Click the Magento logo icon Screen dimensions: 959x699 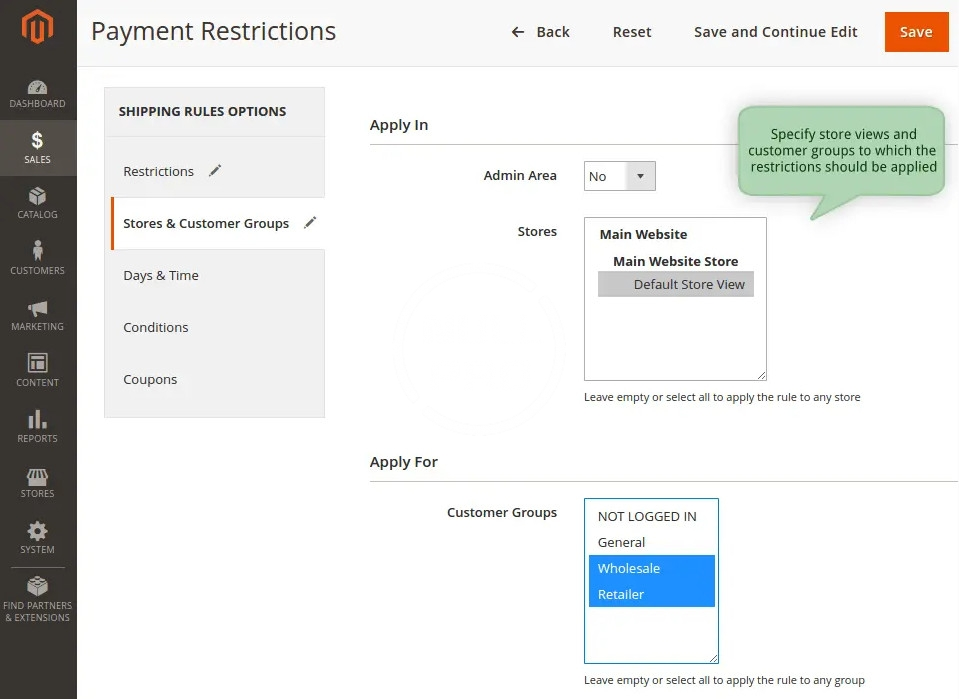38,27
